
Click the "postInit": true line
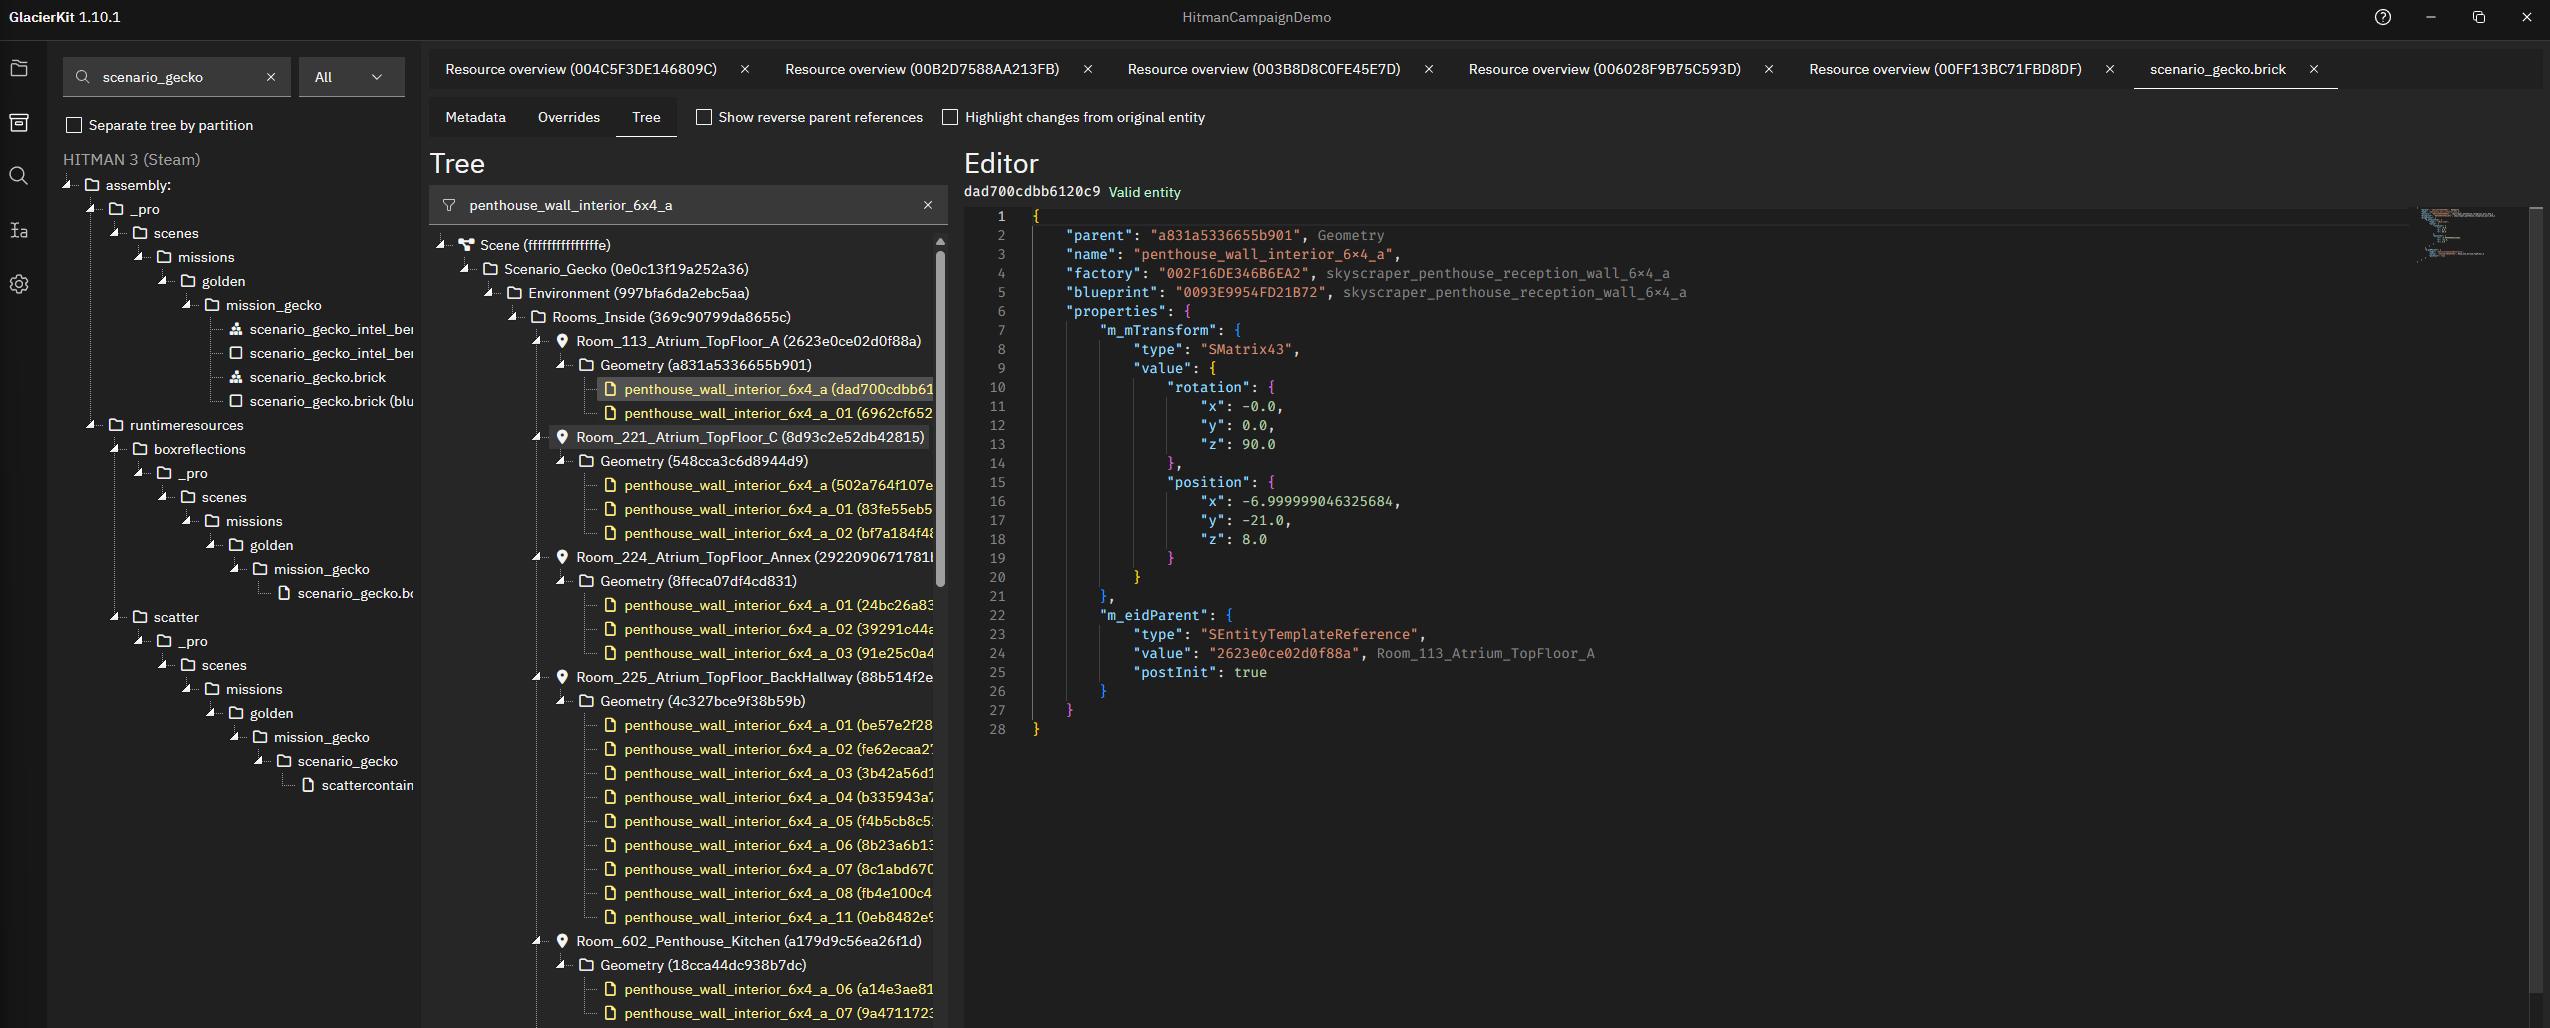coord(1200,672)
